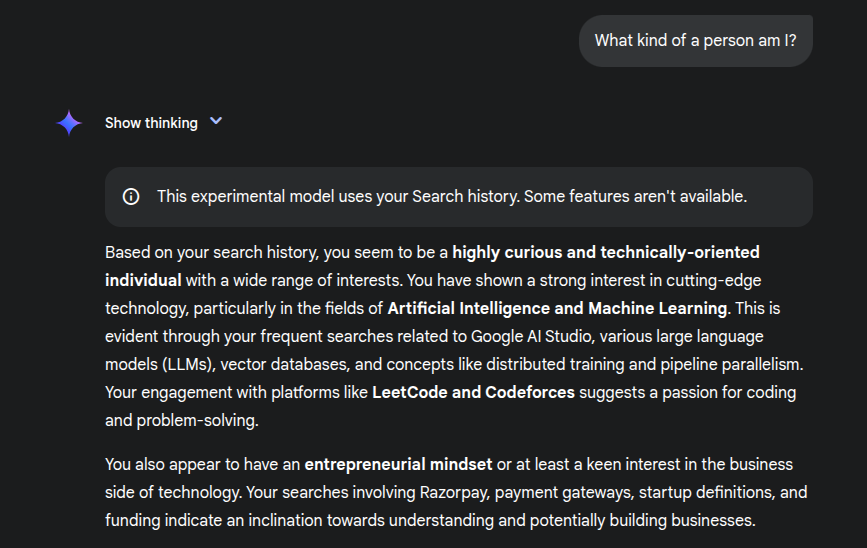
Task: Click the Show thinking label
Action: click(x=151, y=123)
